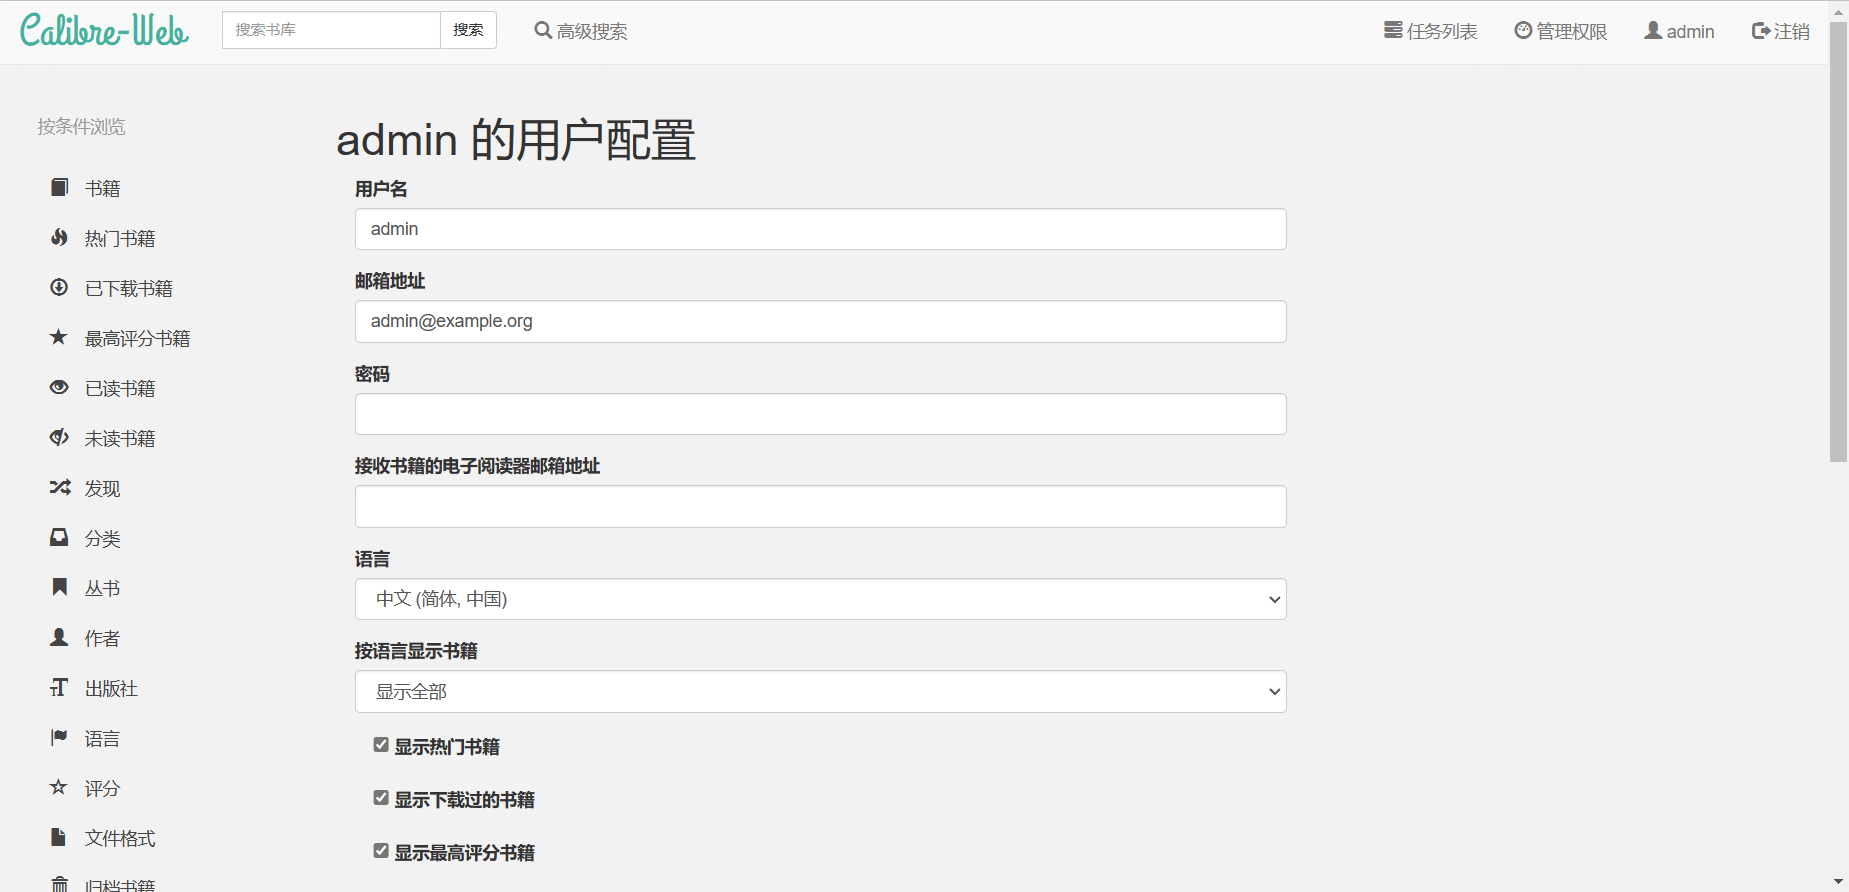Image resolution: width=1849 pixels, height=892 pixels.
Task: Click the 已读书籍 eye icon
Action: pos(59,387)
